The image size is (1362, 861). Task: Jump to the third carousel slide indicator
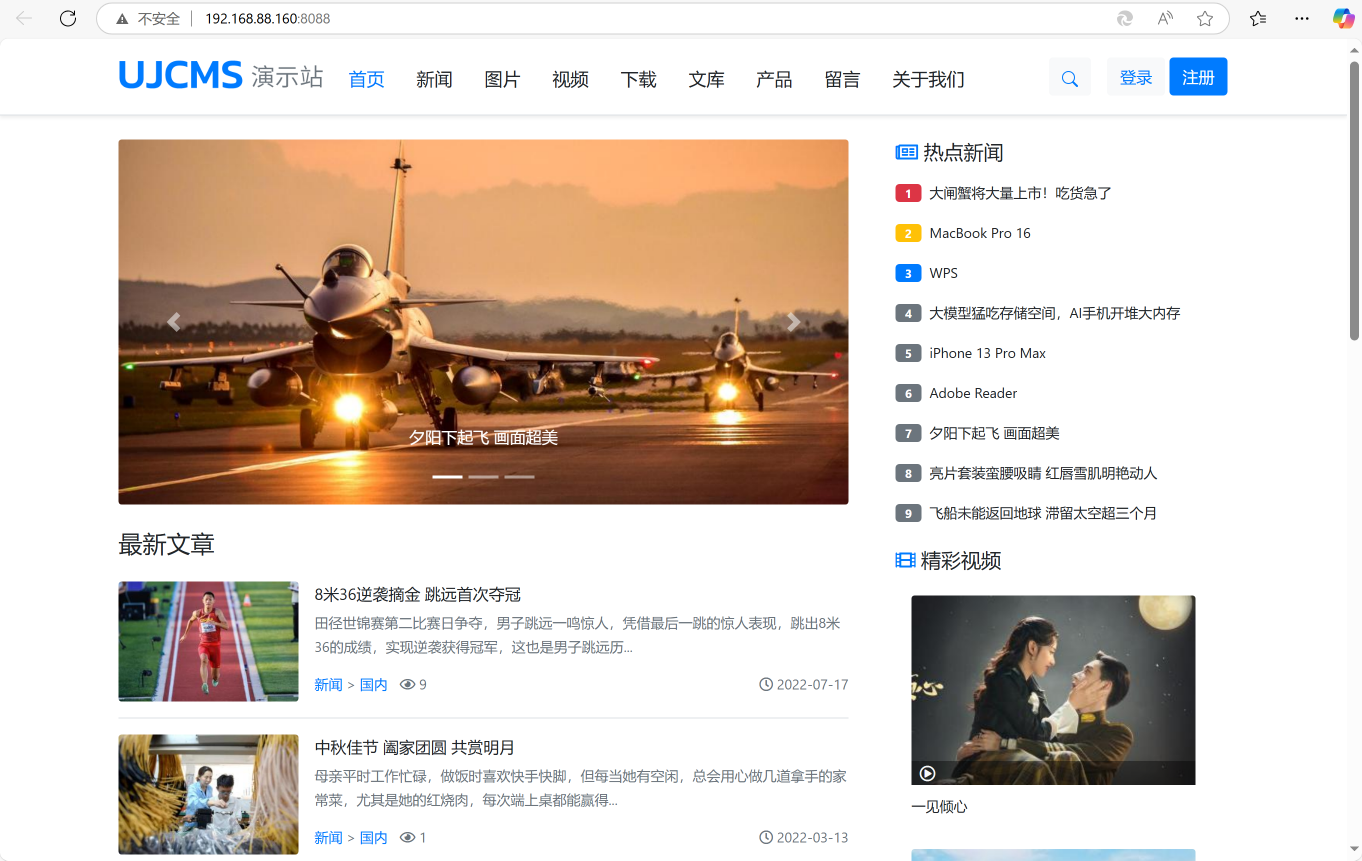(x=519, y=477)
